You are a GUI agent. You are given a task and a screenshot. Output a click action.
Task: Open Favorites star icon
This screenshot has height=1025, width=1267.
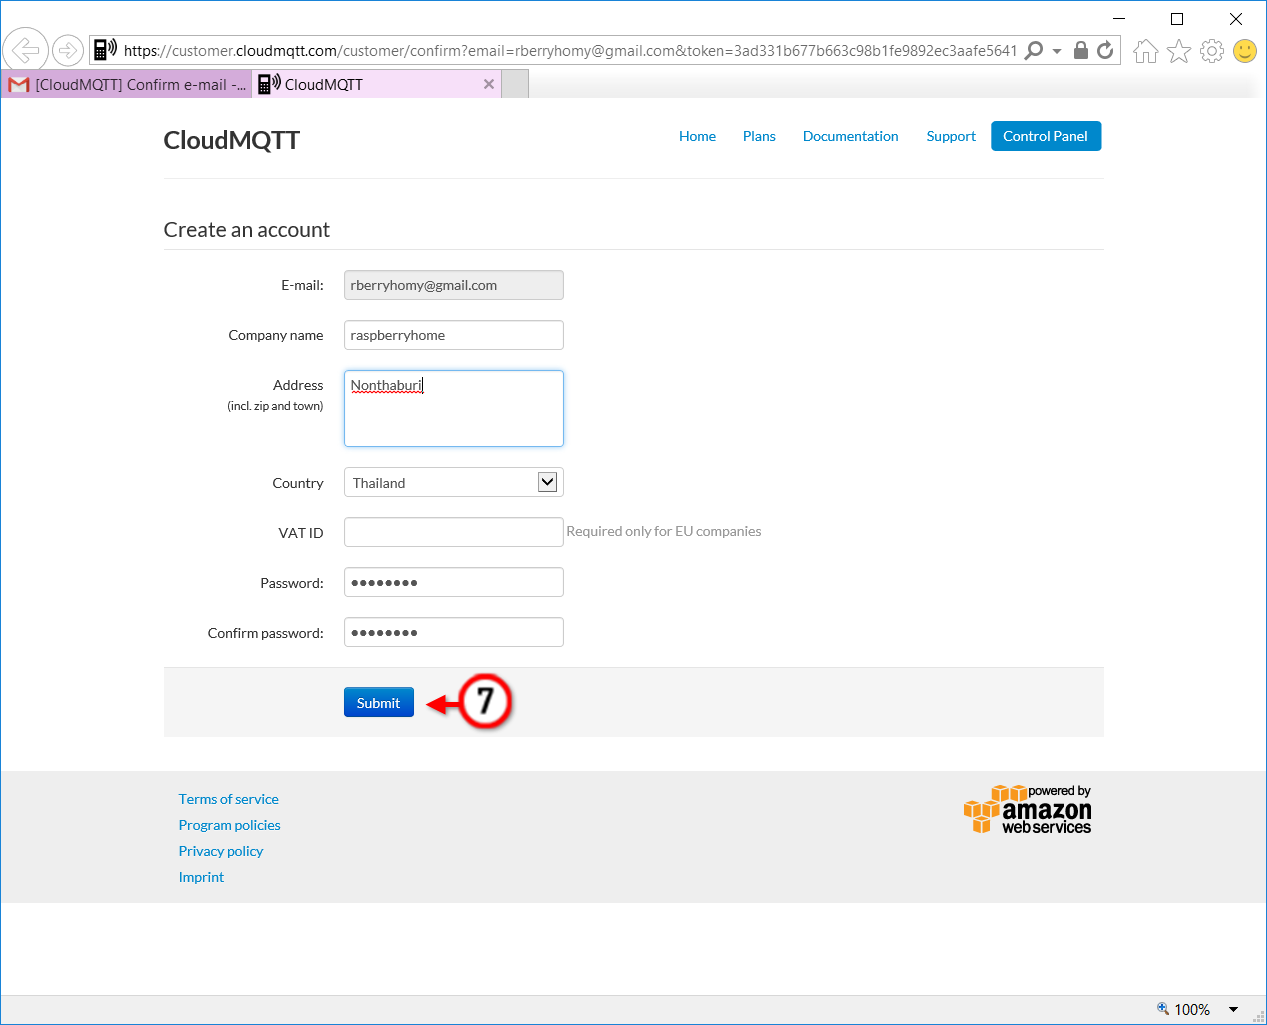click(x=1179, y=50)
